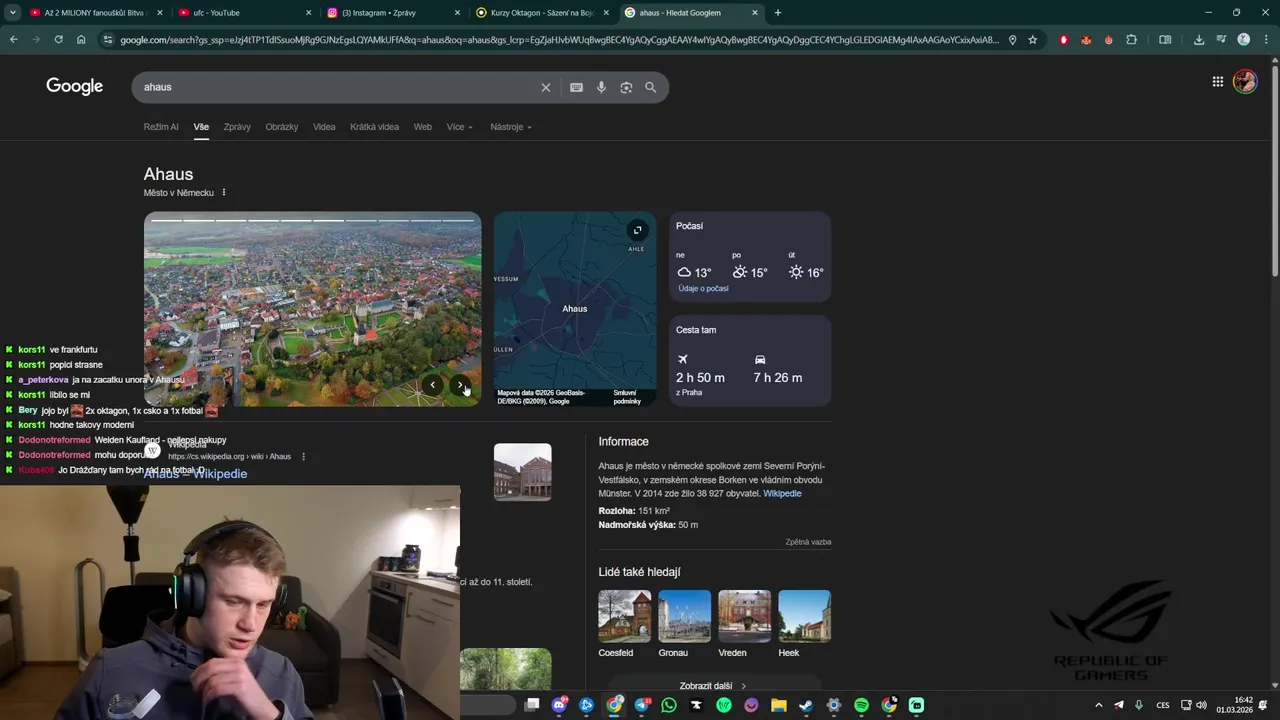Go to the Google logo homepage
This screenshot has height=720, width=1280.
[x=75, y=86]
